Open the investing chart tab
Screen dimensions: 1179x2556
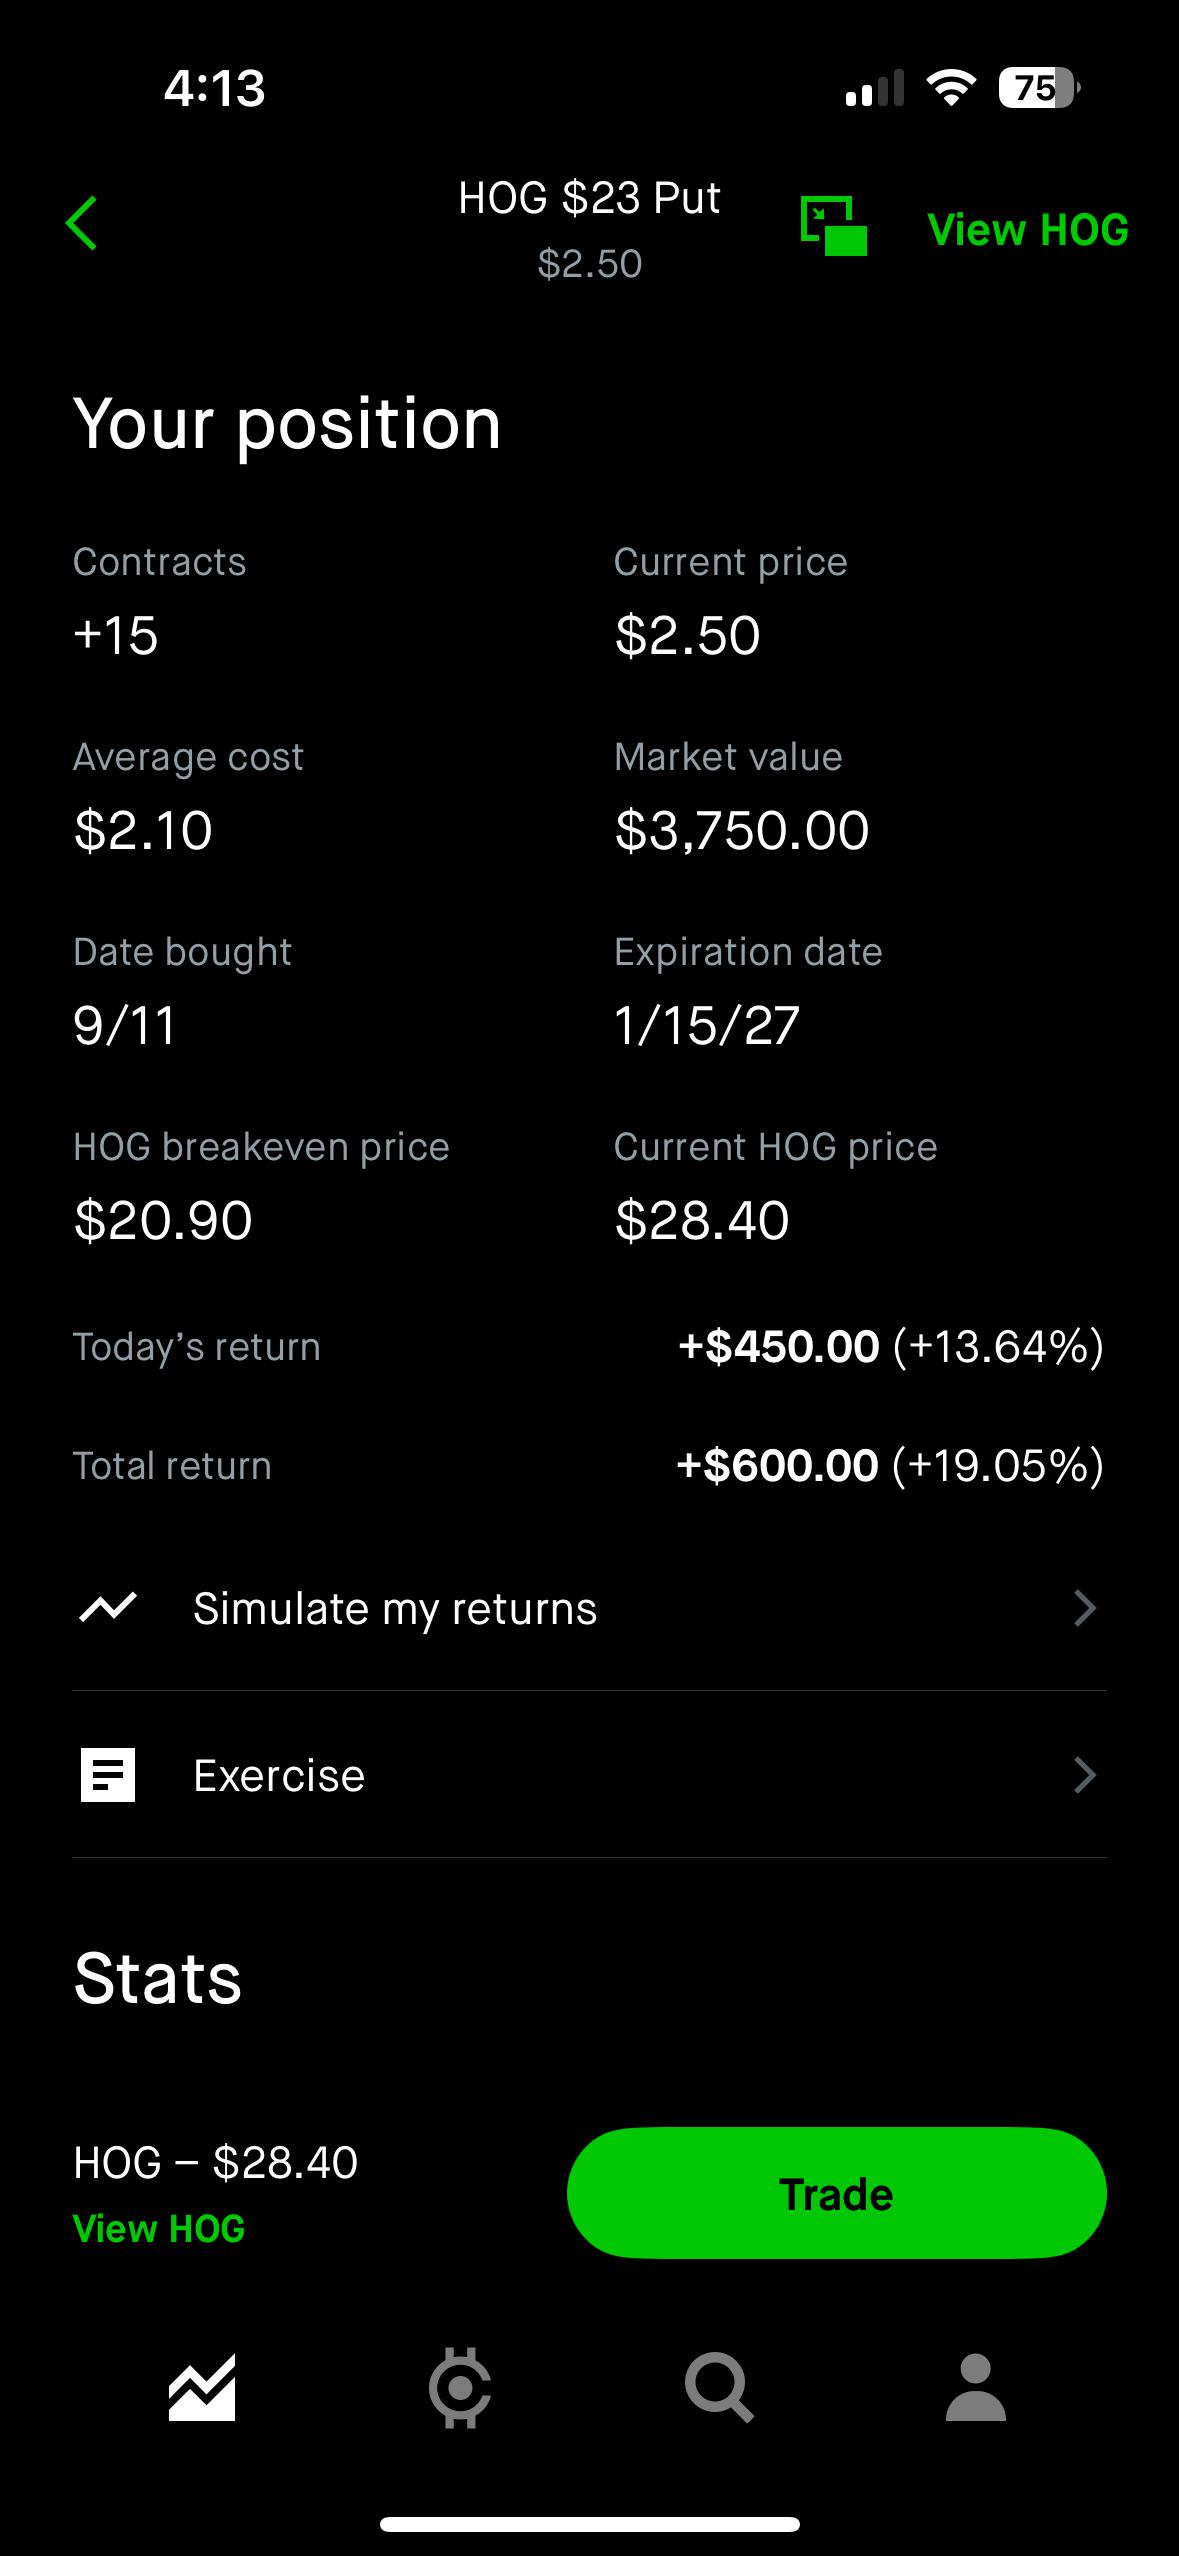(x=202, y=2388)
